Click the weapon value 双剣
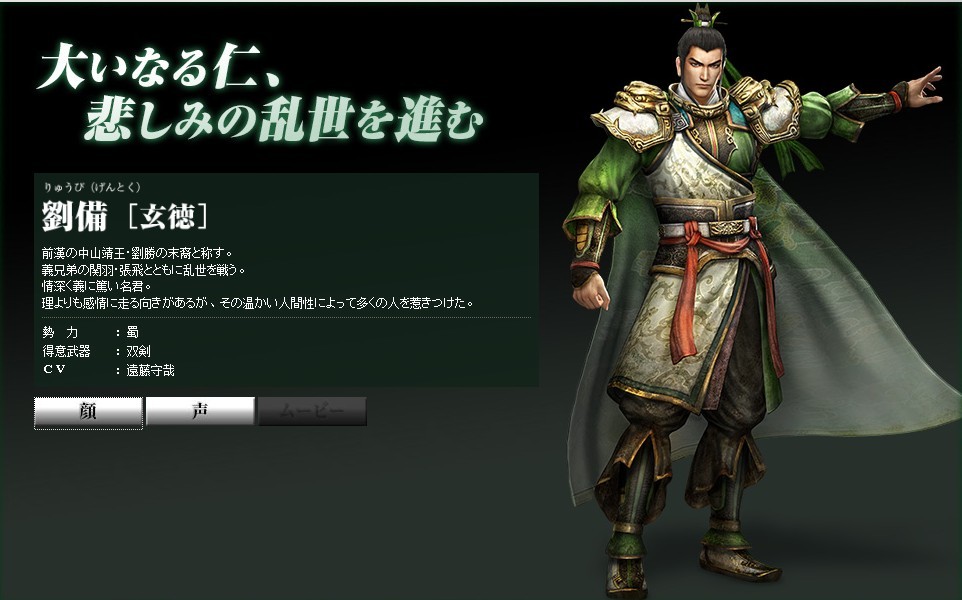Image resolution: width=962 pixels, height=600 pixels. (138, 352)
